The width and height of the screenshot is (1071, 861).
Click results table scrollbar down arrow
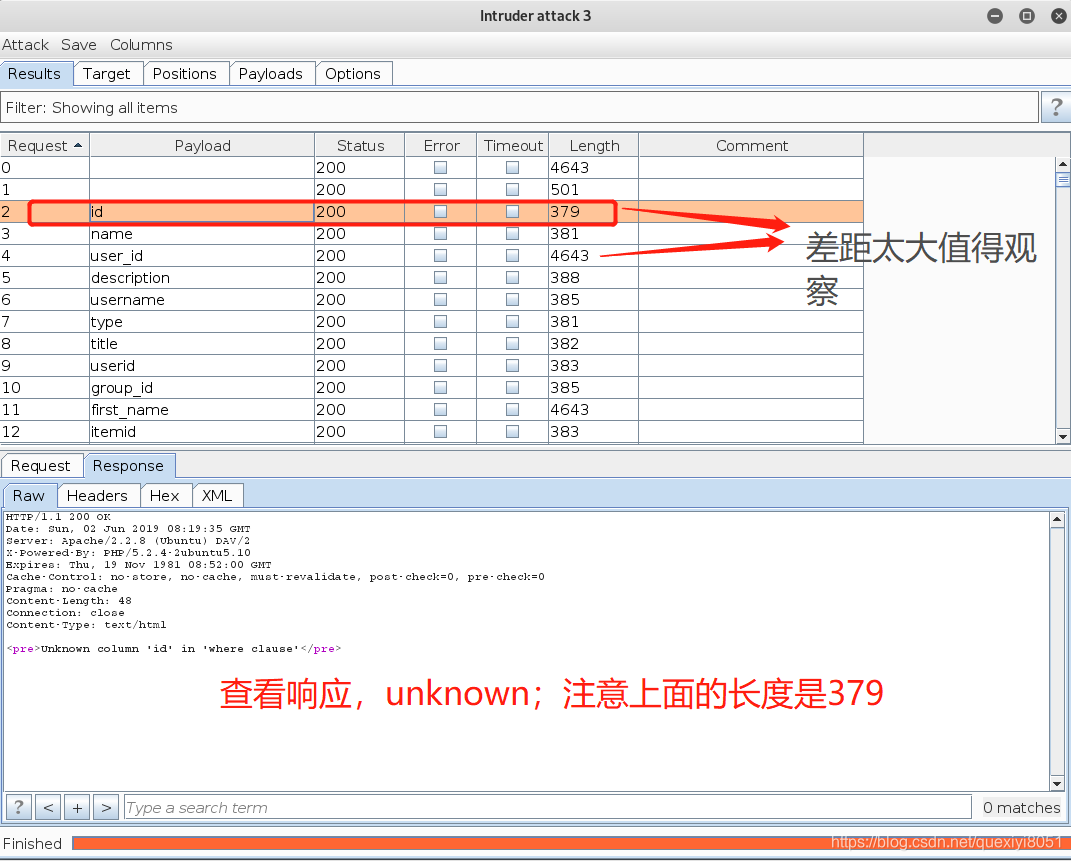coord(1063,436)
